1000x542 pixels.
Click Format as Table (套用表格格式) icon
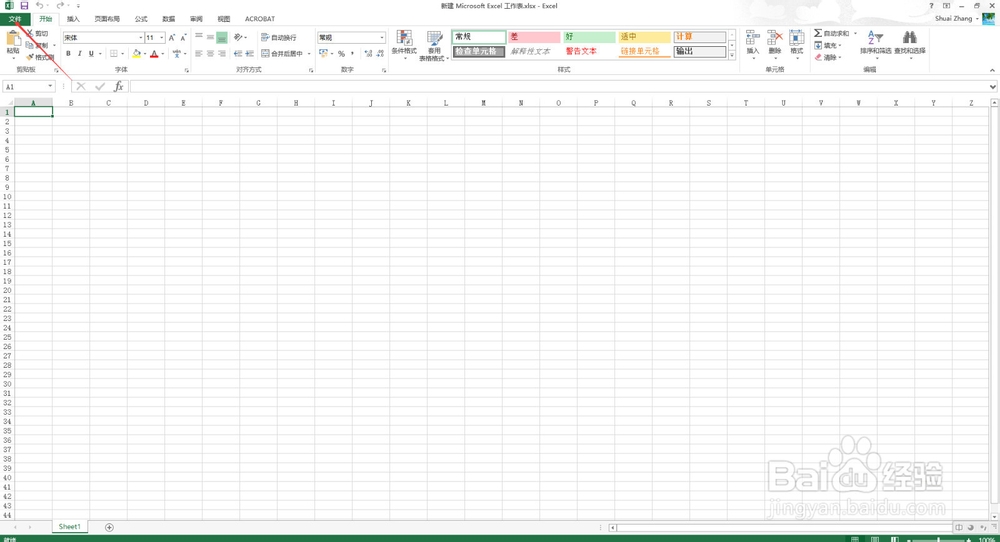[434, 38]
